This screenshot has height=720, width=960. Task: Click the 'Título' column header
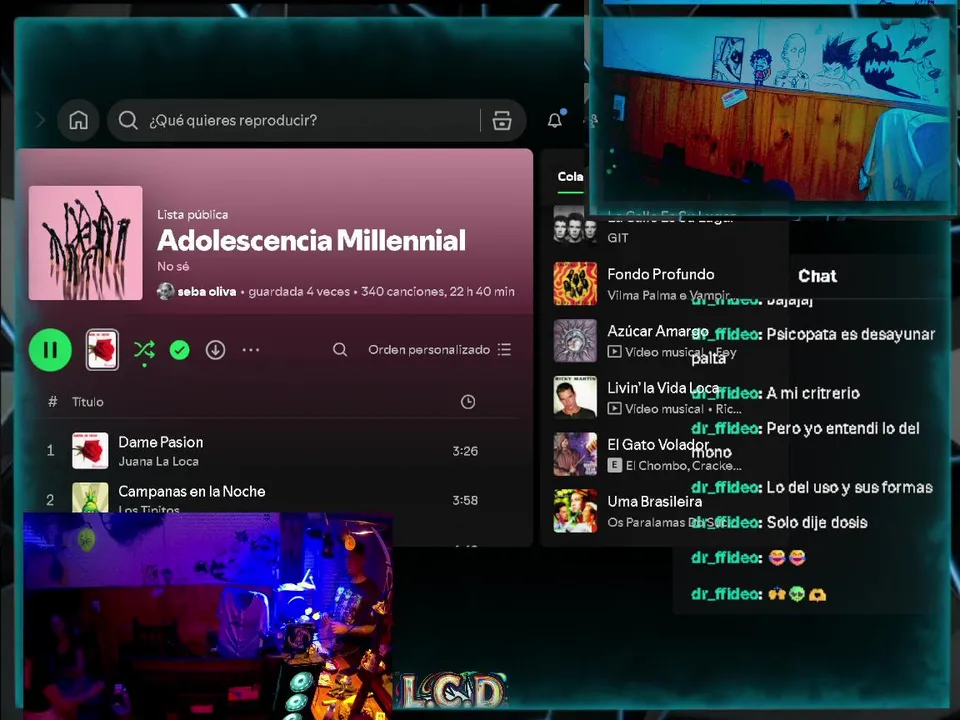click(x=88, y=402)
